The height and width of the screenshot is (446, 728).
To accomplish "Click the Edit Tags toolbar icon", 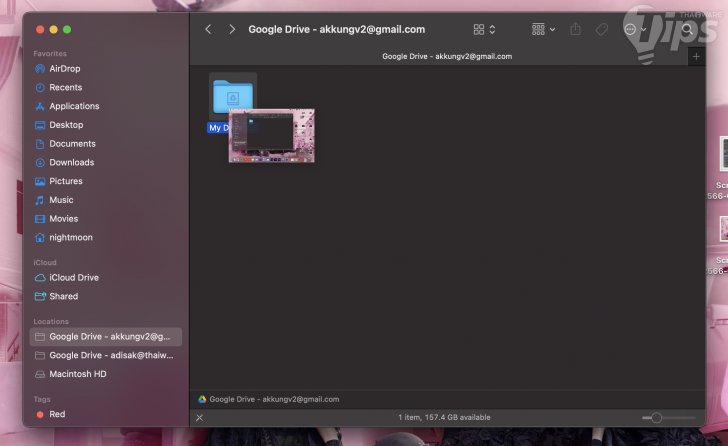I will pyautogui.click(x=602, y=29).
